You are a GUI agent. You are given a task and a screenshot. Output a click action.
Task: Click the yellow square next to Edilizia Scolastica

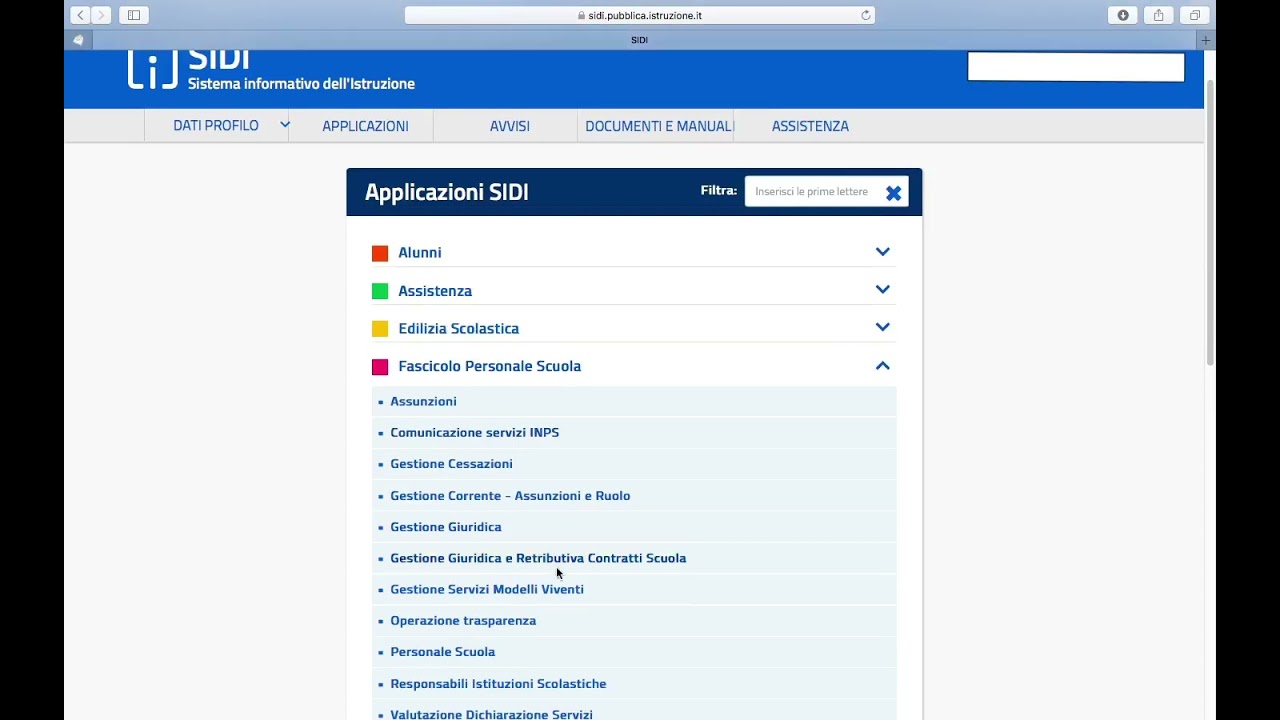[380, 328]
